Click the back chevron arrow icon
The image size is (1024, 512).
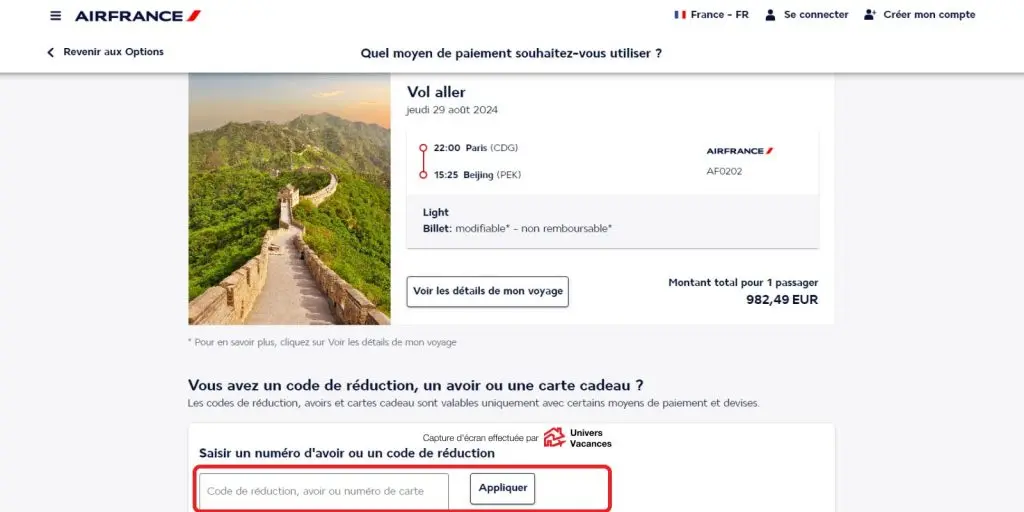click(50, 52)
